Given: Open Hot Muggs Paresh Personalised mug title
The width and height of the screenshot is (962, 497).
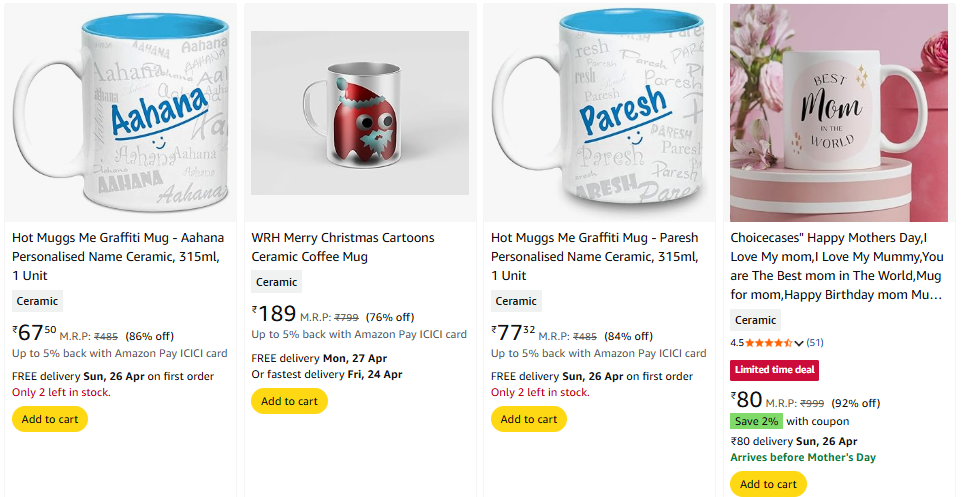Looking at the screenshot, I should (597, 256).
